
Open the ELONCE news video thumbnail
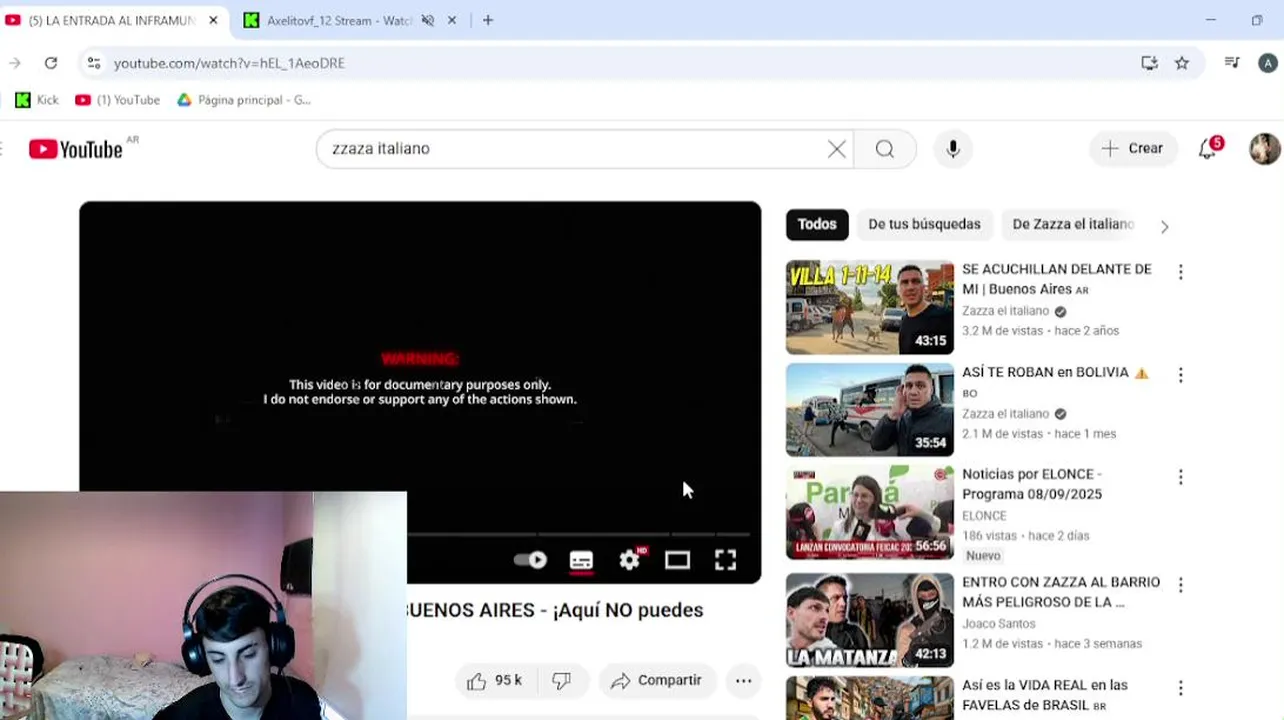(x=870, y=513)
